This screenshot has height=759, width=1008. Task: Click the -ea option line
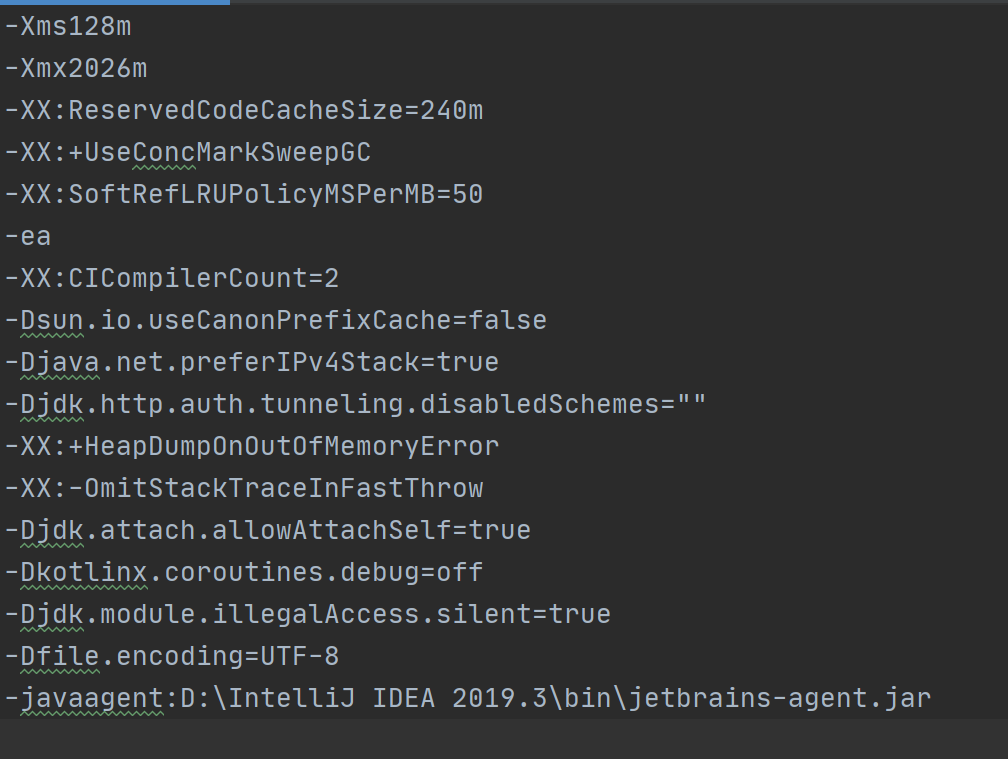28,237
